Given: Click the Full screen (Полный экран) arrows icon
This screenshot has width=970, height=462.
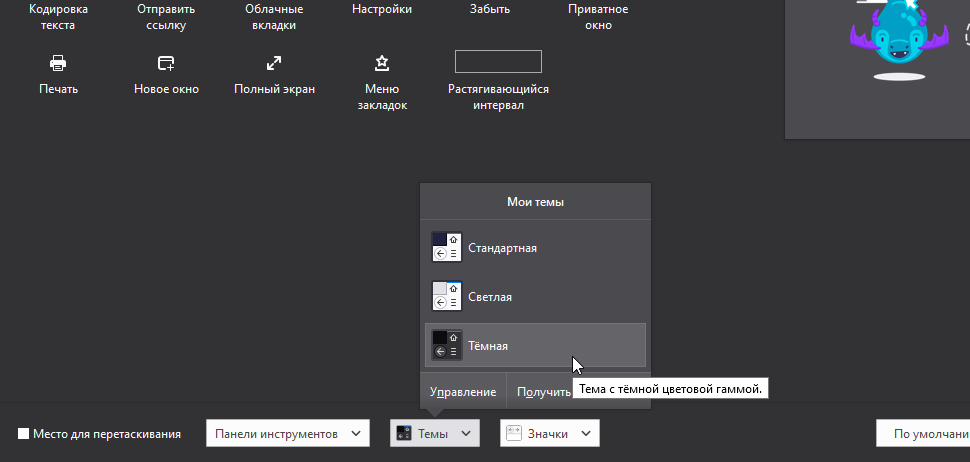Looking at the screenshot, I should pos(274,62).
